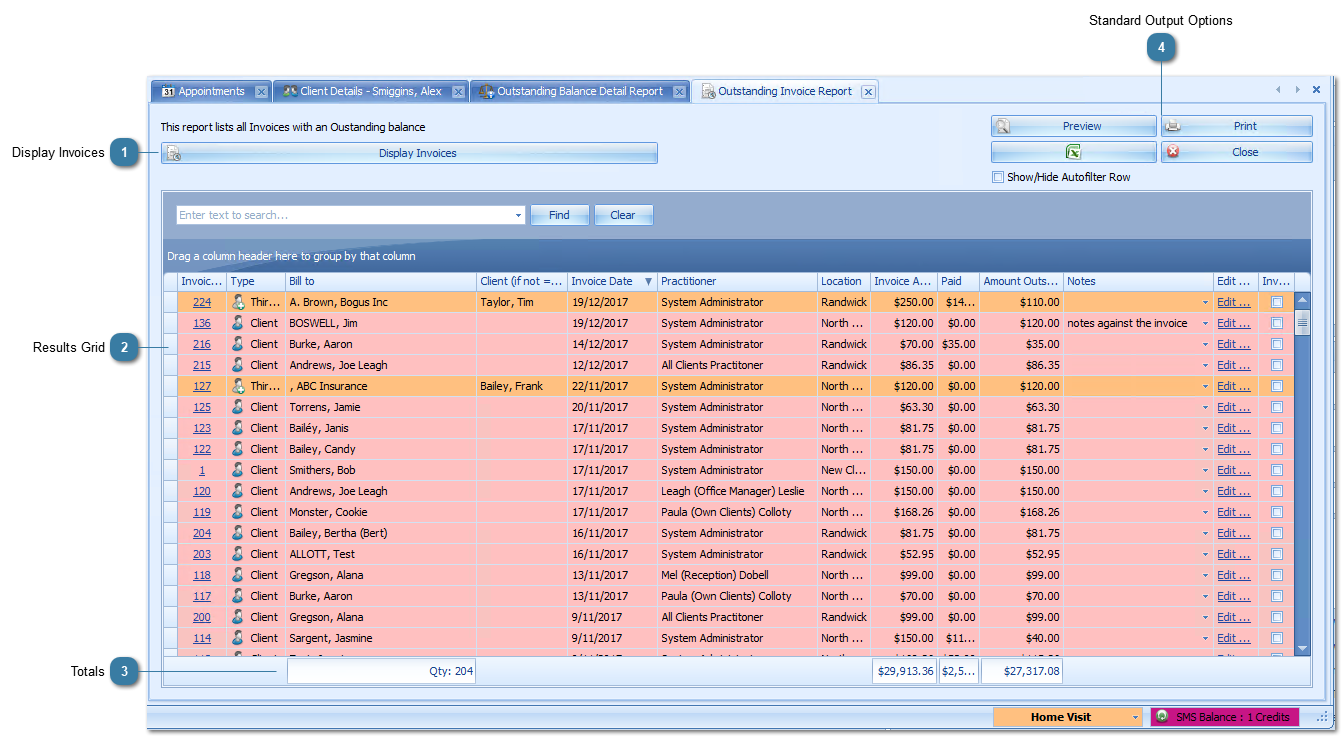The image size is (1344, 739).
Task: Click the client icon in ALLOTT, Test row
Action: 238,554
